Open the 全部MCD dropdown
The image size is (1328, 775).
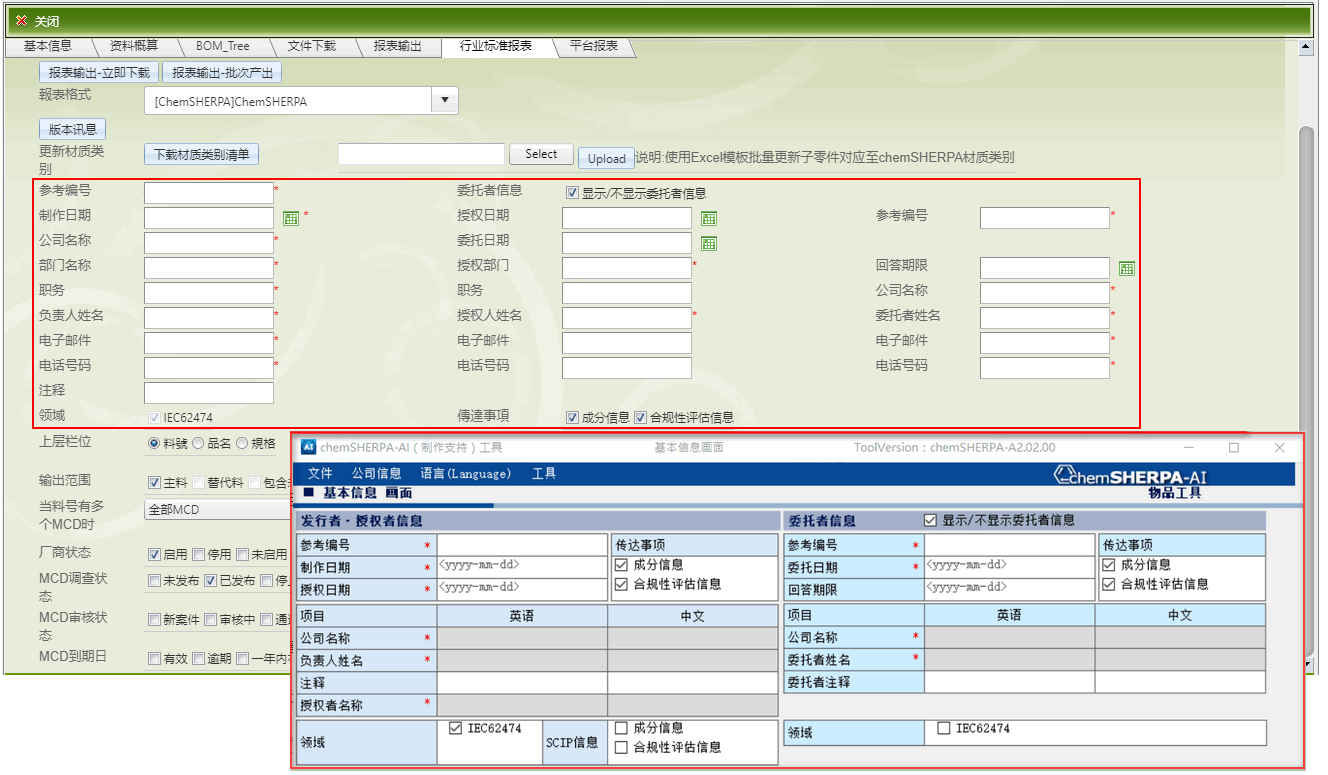click(218, 510)
